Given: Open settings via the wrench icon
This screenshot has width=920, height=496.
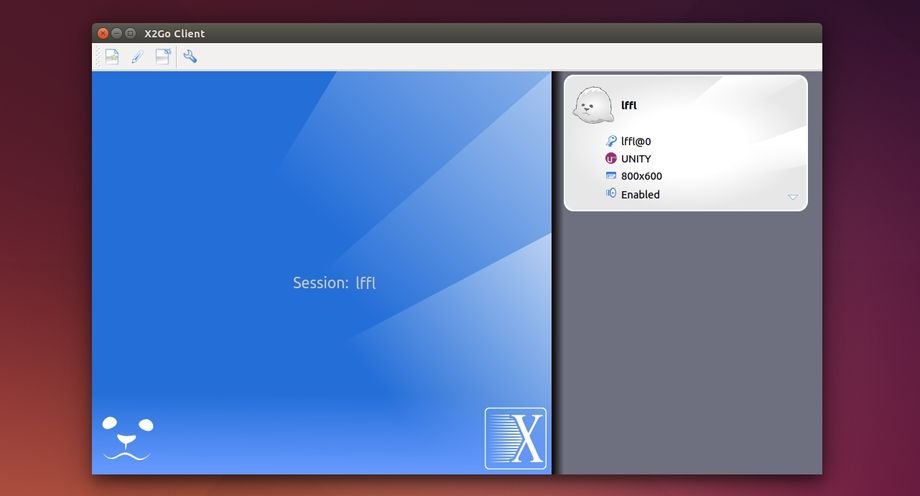Looking at the screenshot, I should click(190, 57).
